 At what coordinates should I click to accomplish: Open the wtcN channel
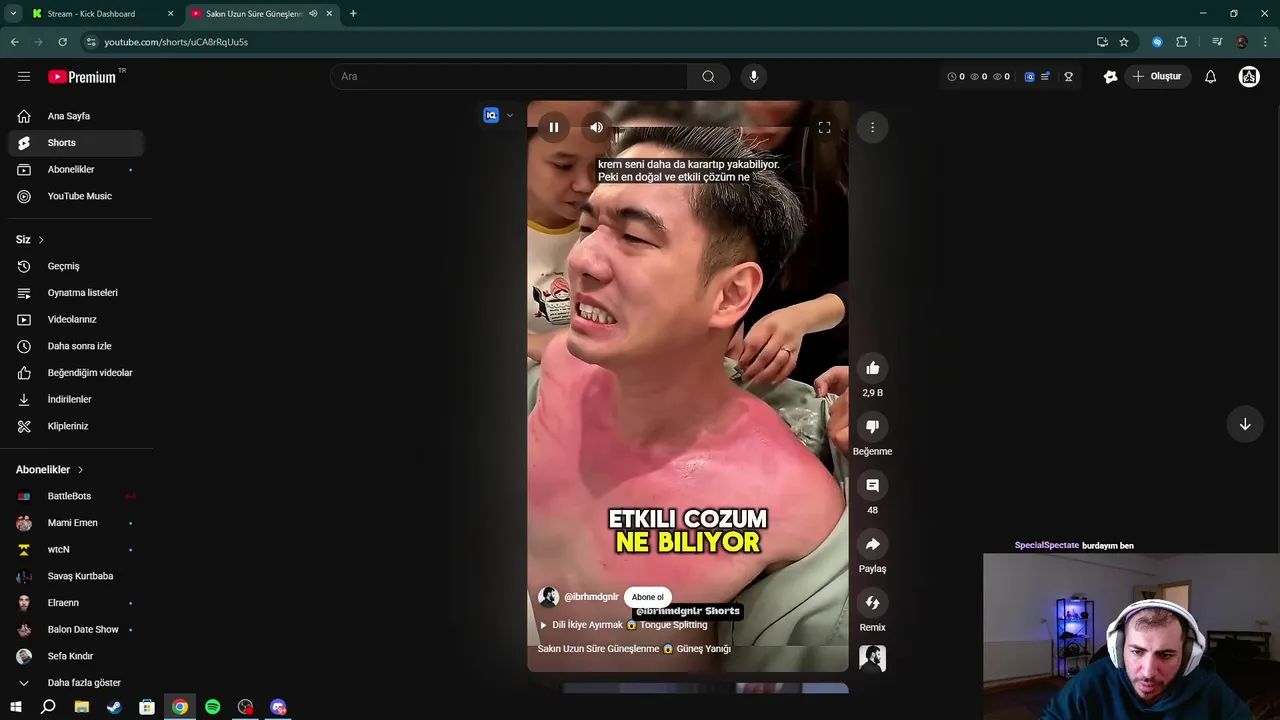[x=76, y=549]
